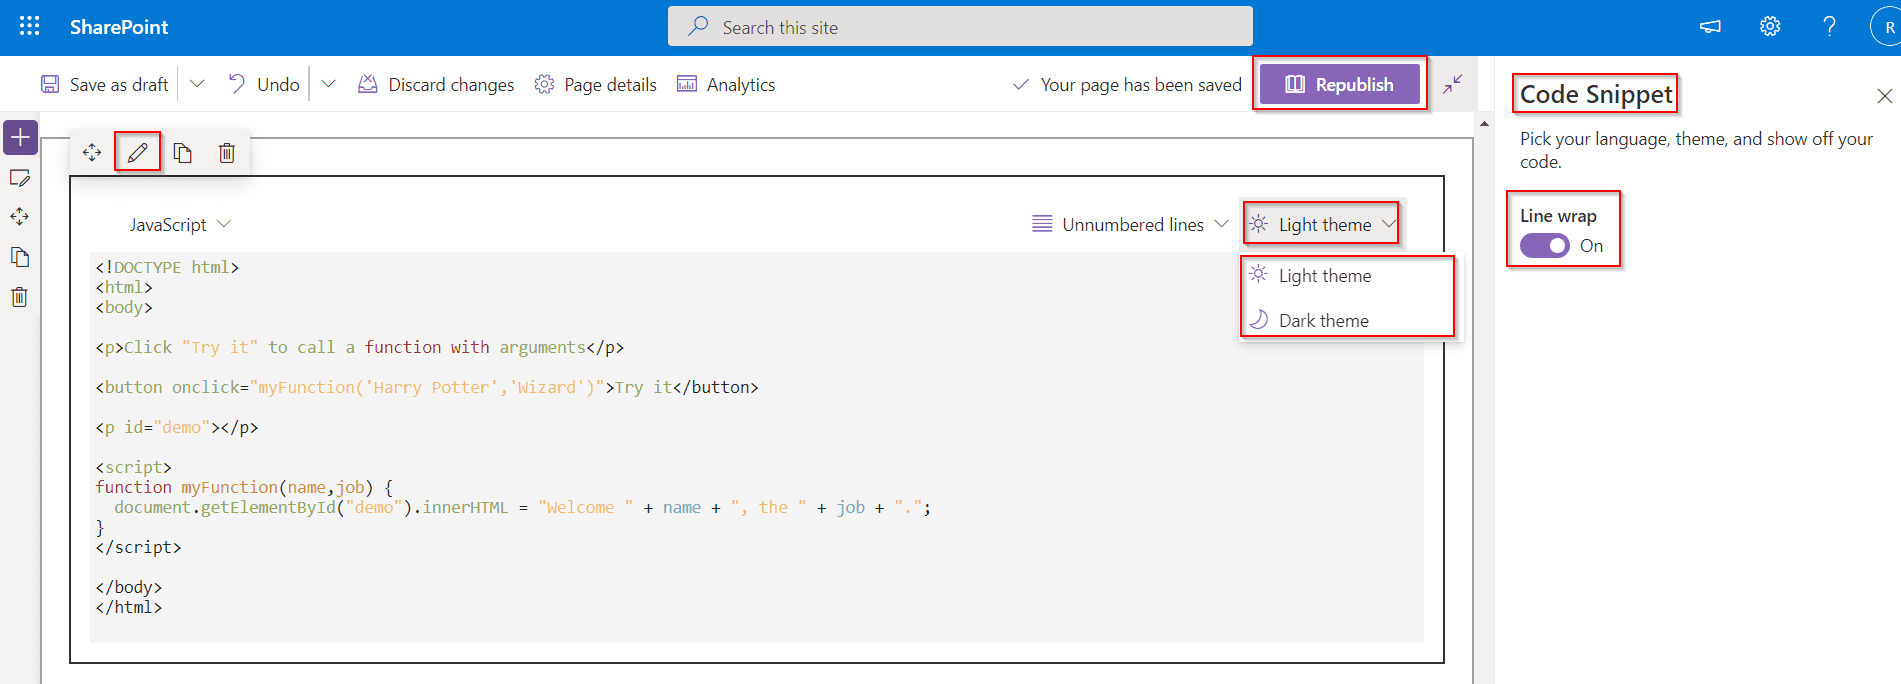The height and width of the screenshot is (684, 1901).
Task: Click the Search this site field
Action: (960, 27)
